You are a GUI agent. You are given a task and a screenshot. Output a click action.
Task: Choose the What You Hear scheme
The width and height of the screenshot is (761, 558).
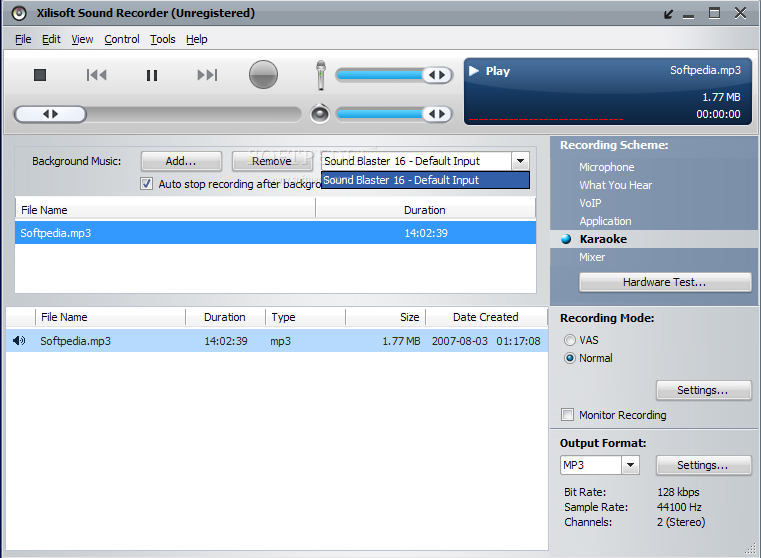coord(615,185)
